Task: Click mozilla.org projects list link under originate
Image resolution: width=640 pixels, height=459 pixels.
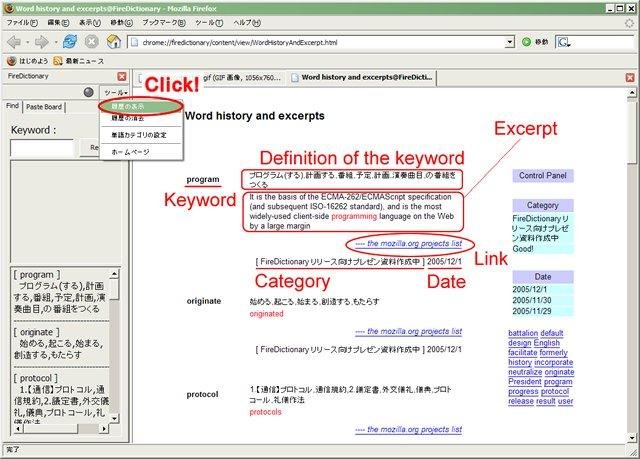Action: coord(408,331)
